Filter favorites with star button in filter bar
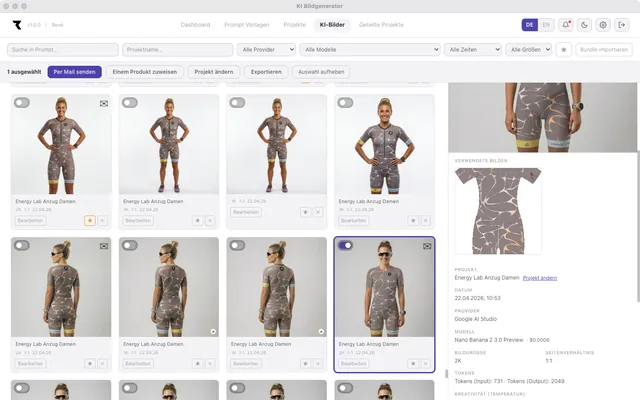Screen dimensions: 640x400 564,50
